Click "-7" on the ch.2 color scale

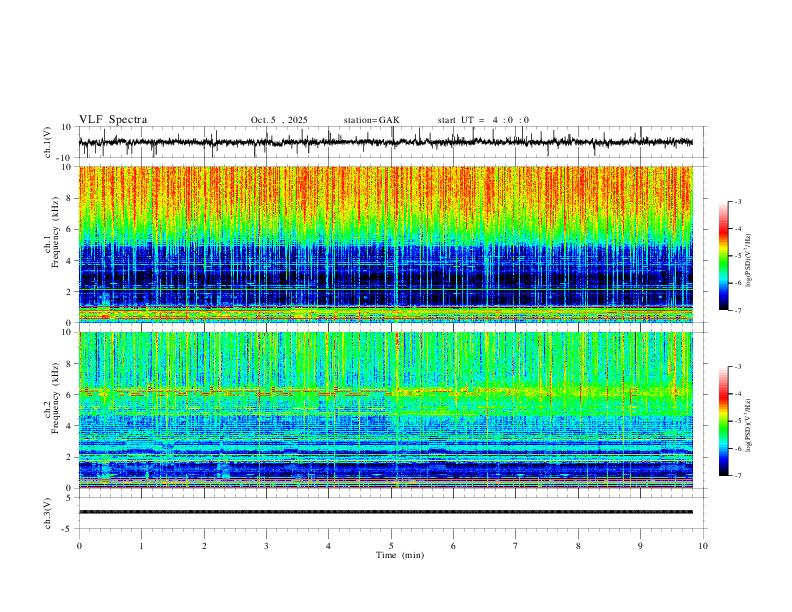tap(737, 476)
